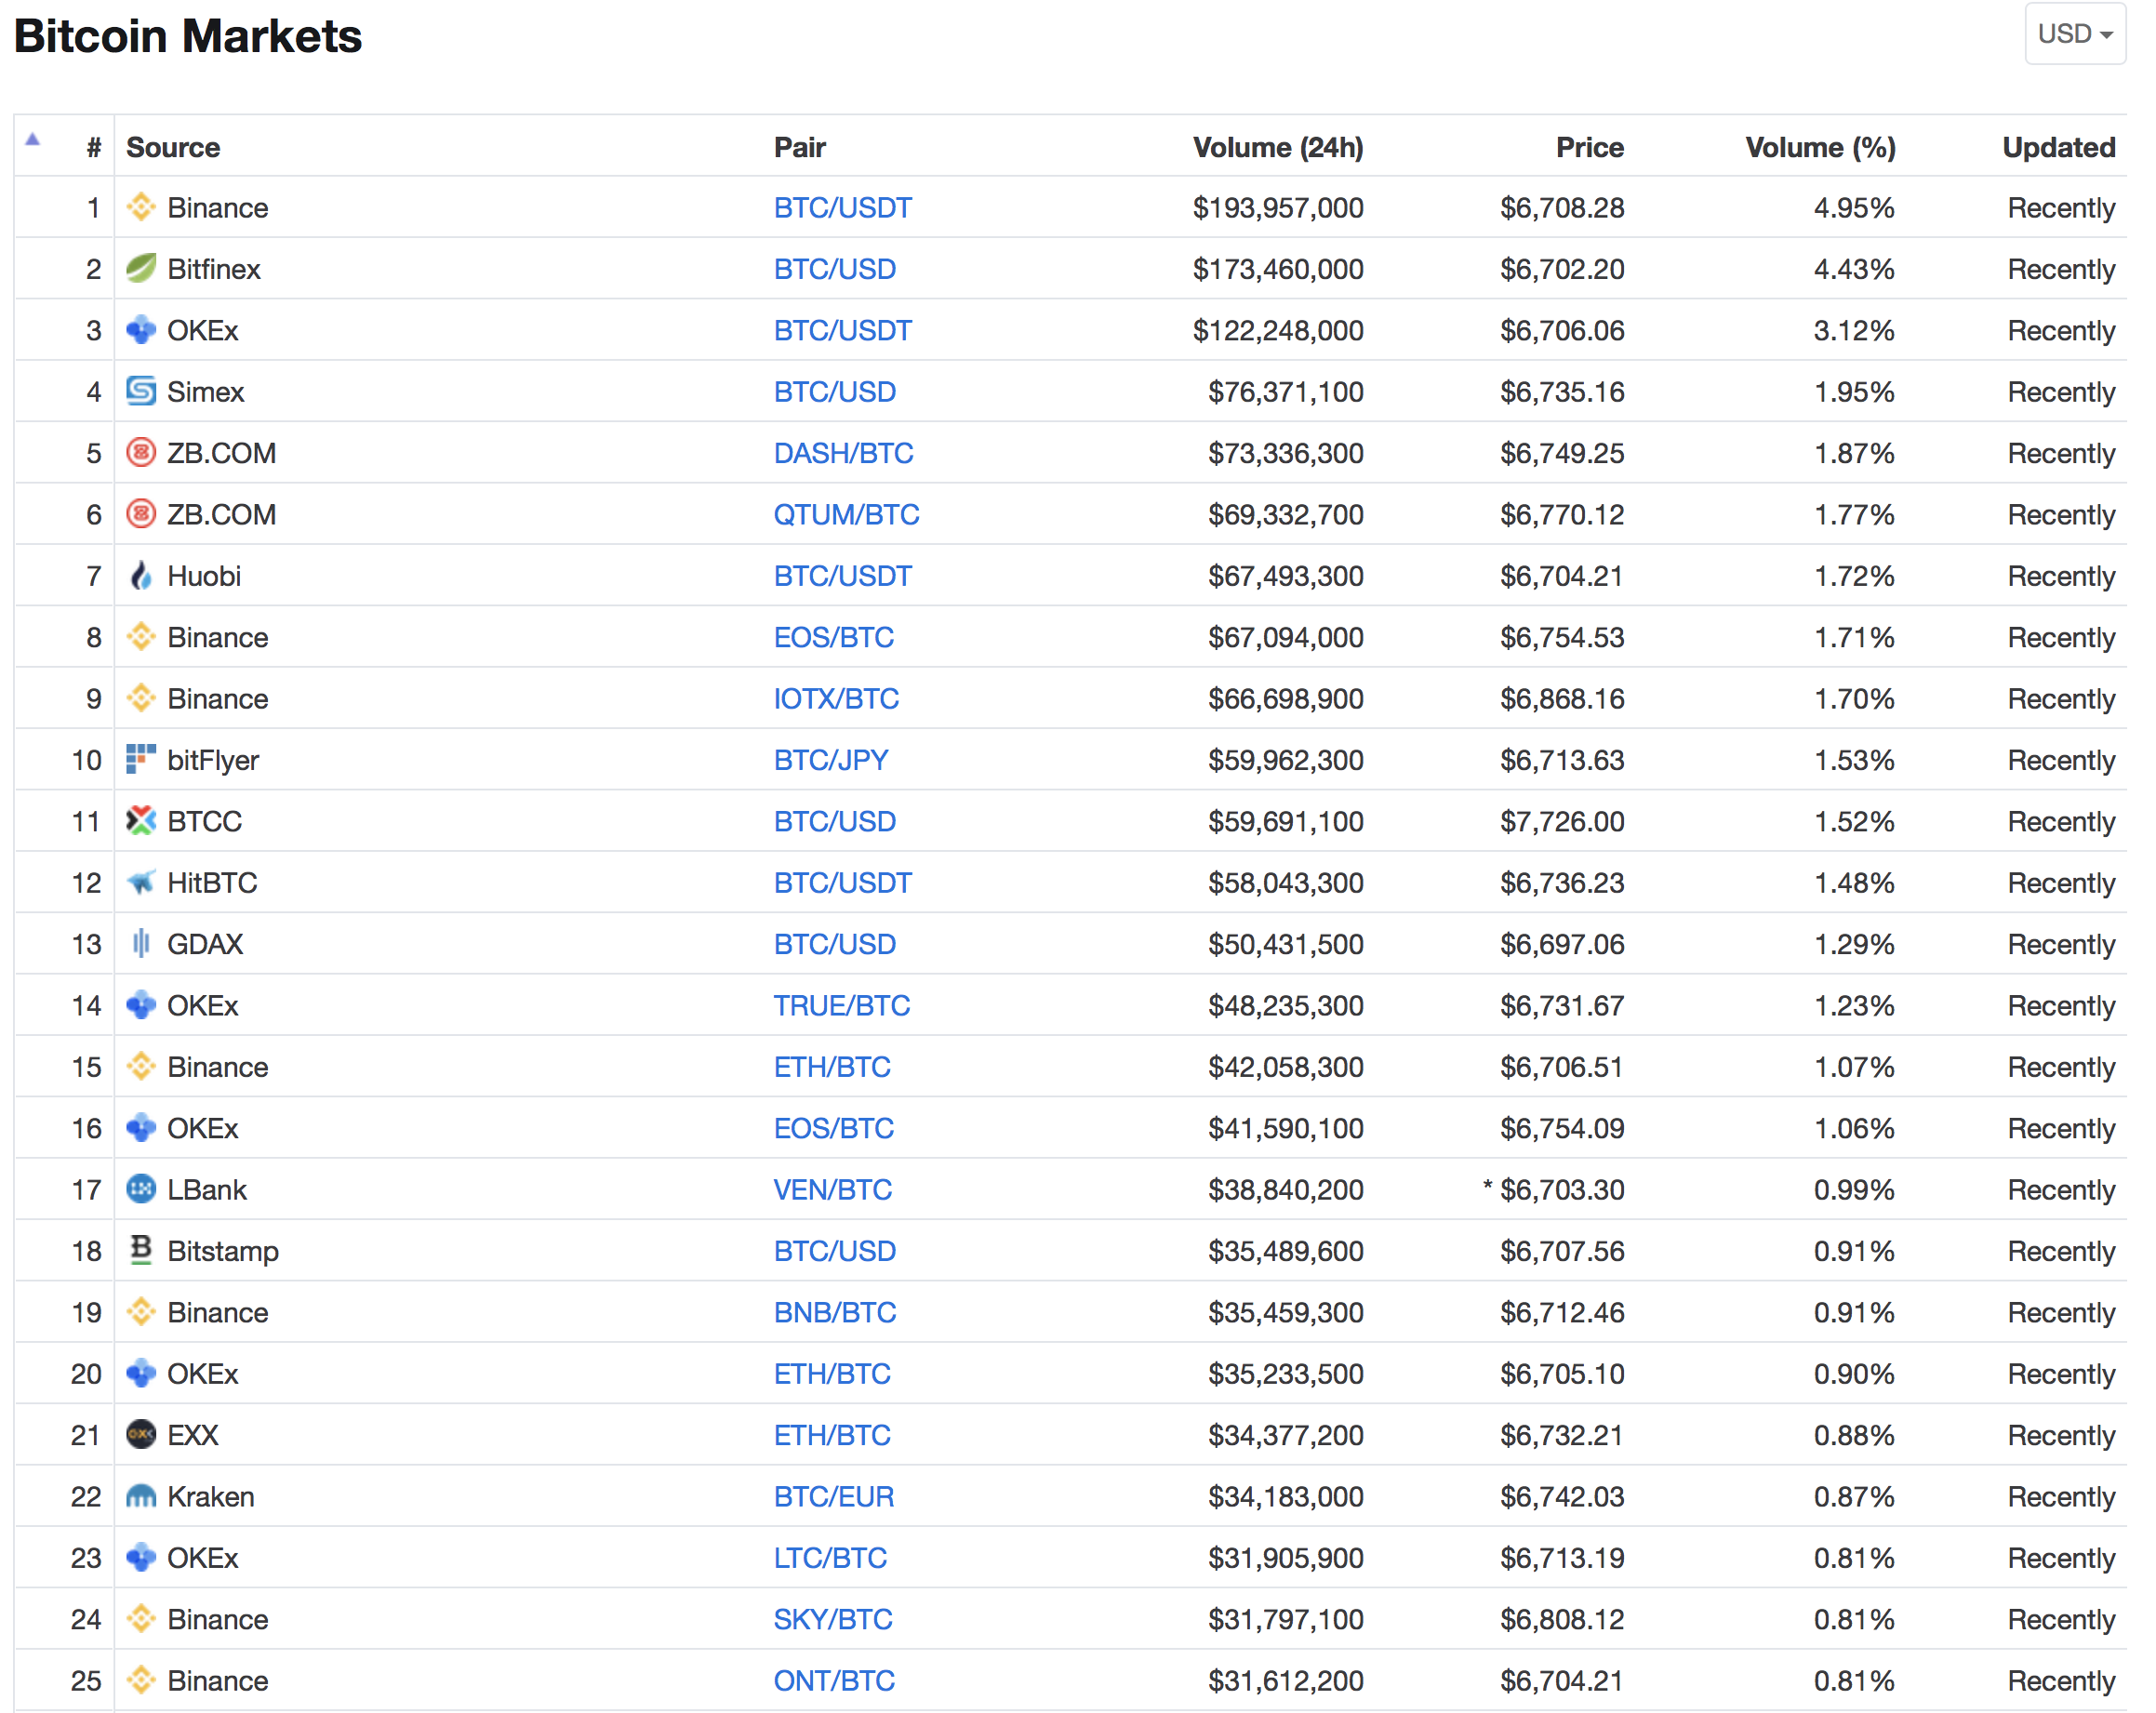Image resolution: width=2156 pixels, height=1713 pixels.
Task: Click ZB.COM logo in row 5
Action: point(141,452)
